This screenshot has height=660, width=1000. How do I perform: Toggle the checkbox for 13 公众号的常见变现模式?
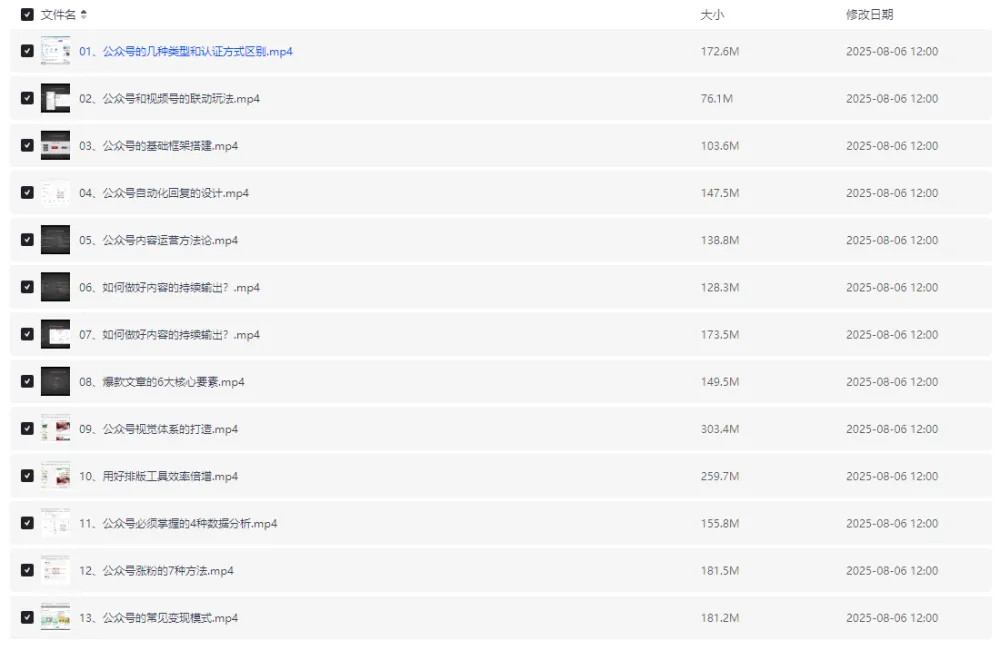27,618
